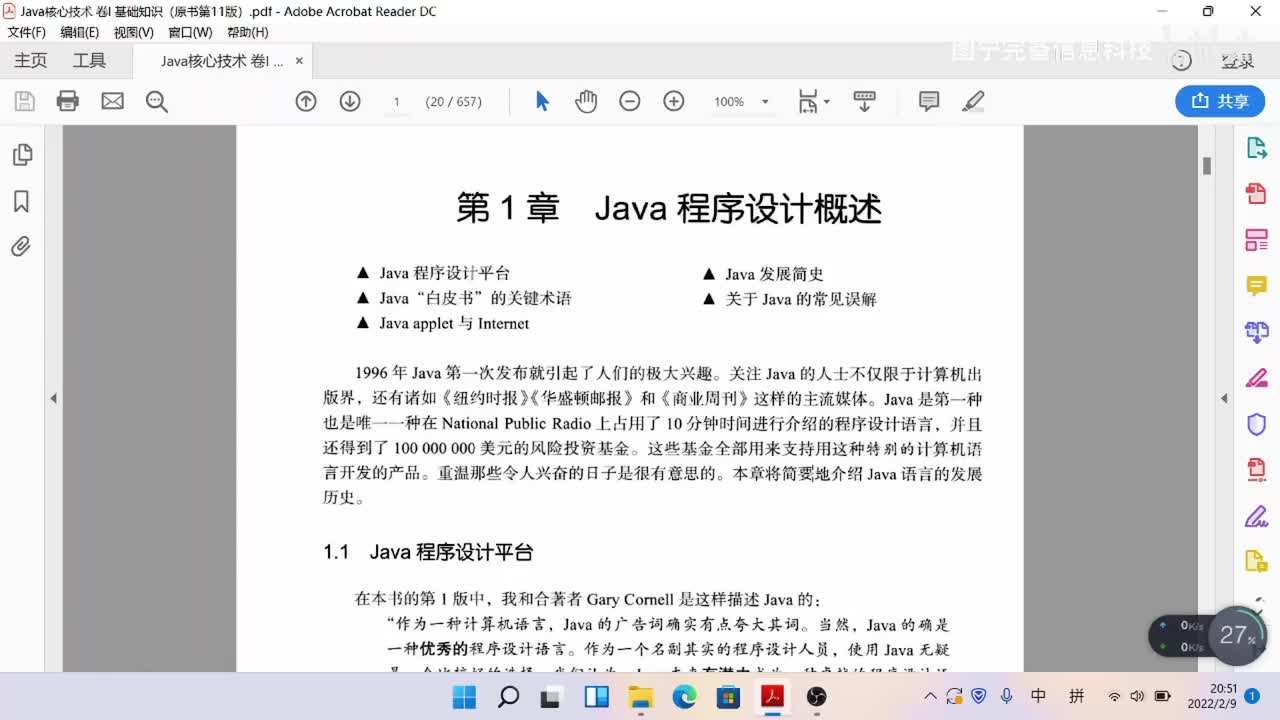1280x720 pixels.
Task: Open File Explorer from taskbar
Action: (640, 697)
